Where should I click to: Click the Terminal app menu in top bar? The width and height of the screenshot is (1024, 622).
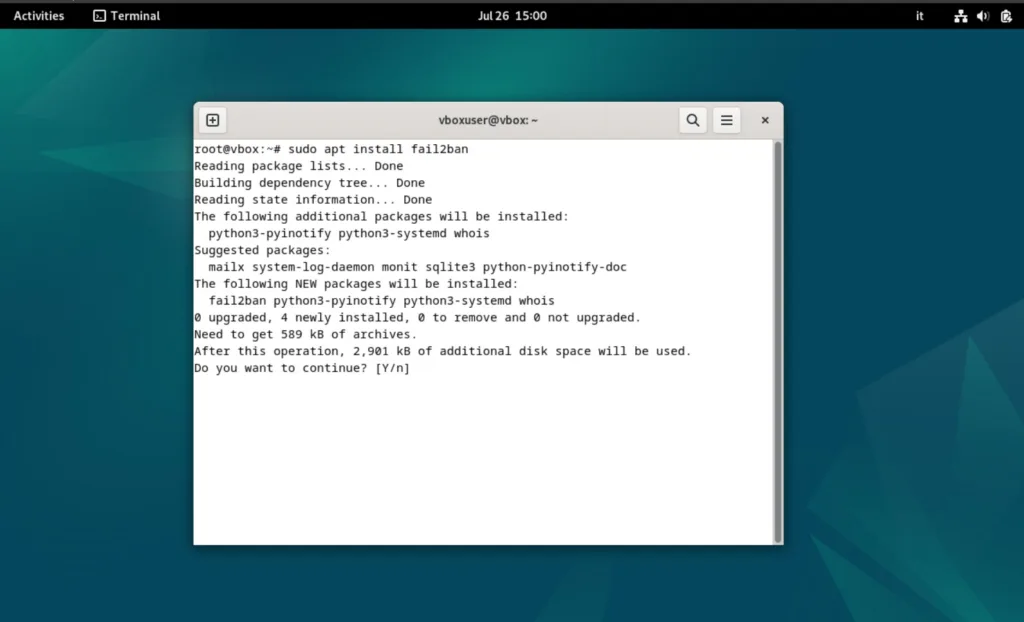(x=127, y=16)
